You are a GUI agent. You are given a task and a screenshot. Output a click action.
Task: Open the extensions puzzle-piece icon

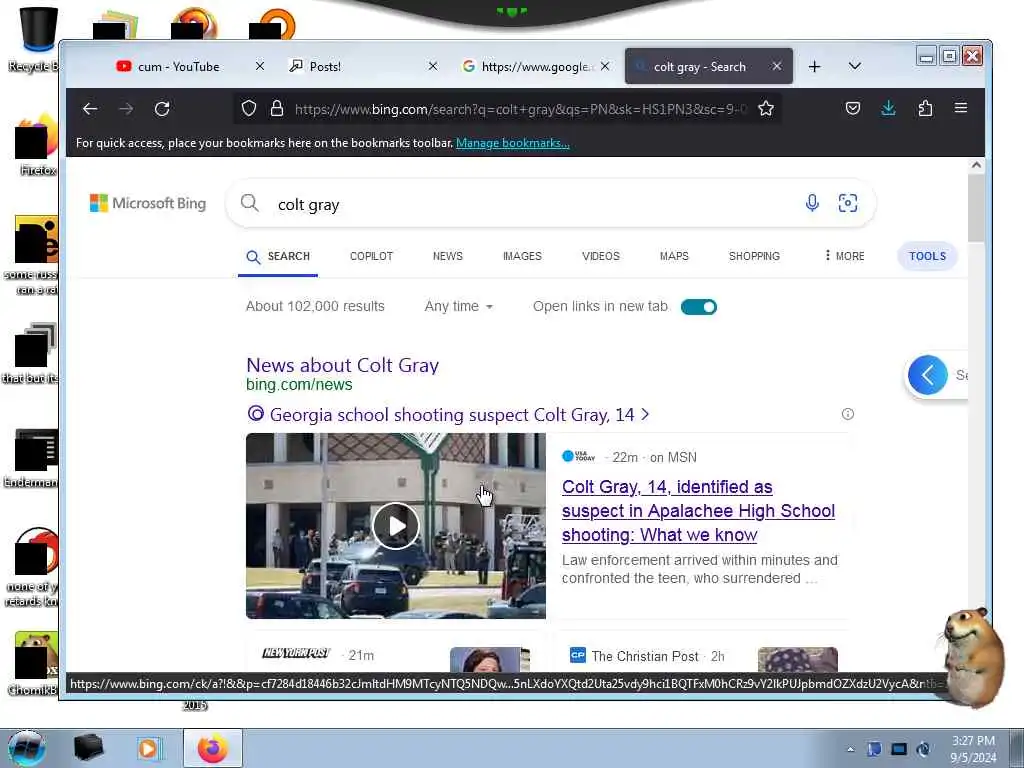pos(925,108)
